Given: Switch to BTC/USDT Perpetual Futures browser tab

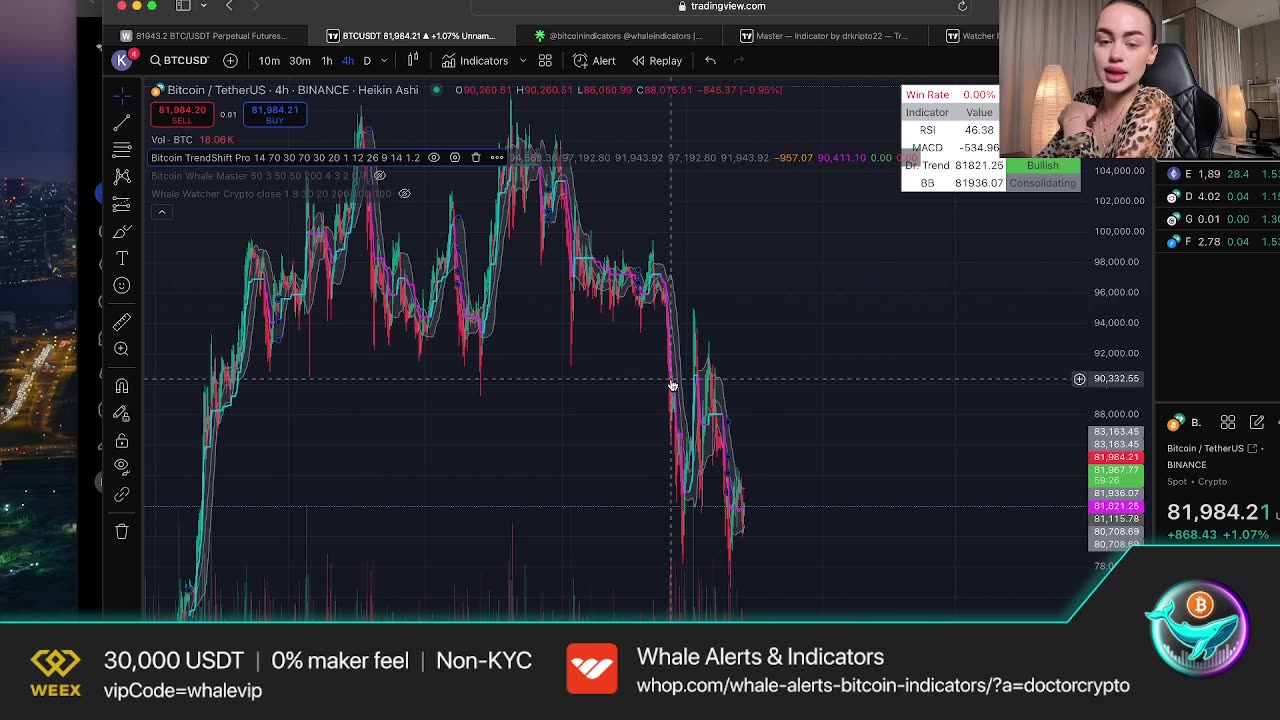Looking at the screenshot, I should (x=204, y=36).
